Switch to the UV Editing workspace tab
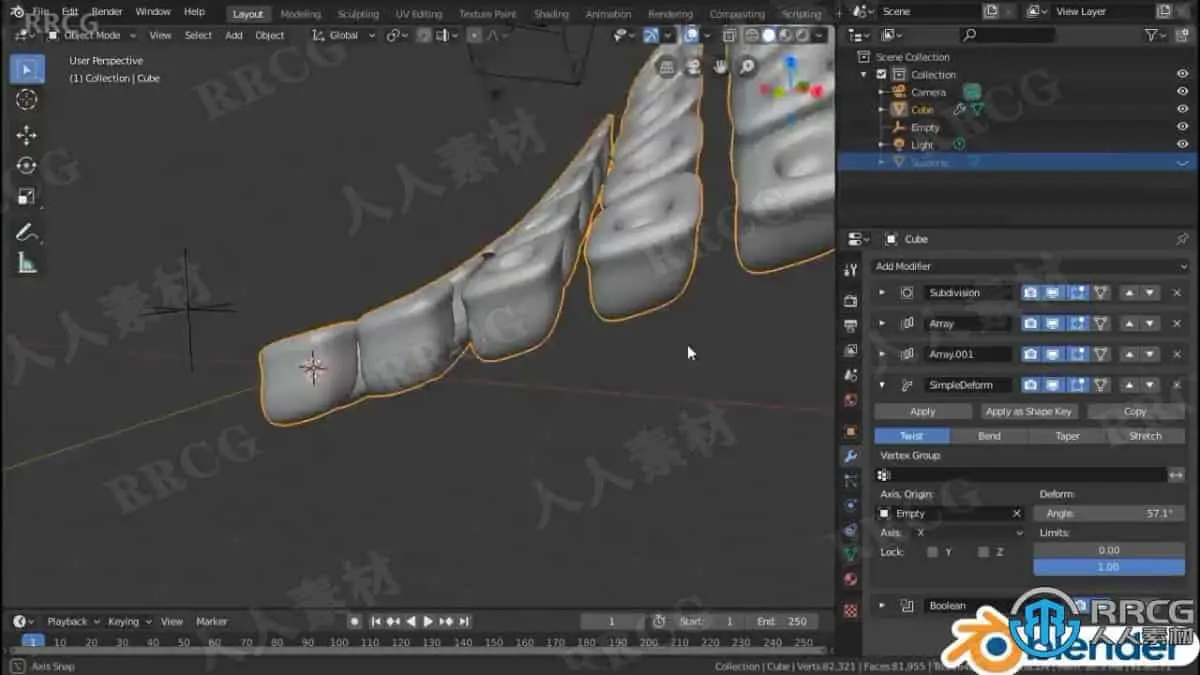 (x=419, y=14)
